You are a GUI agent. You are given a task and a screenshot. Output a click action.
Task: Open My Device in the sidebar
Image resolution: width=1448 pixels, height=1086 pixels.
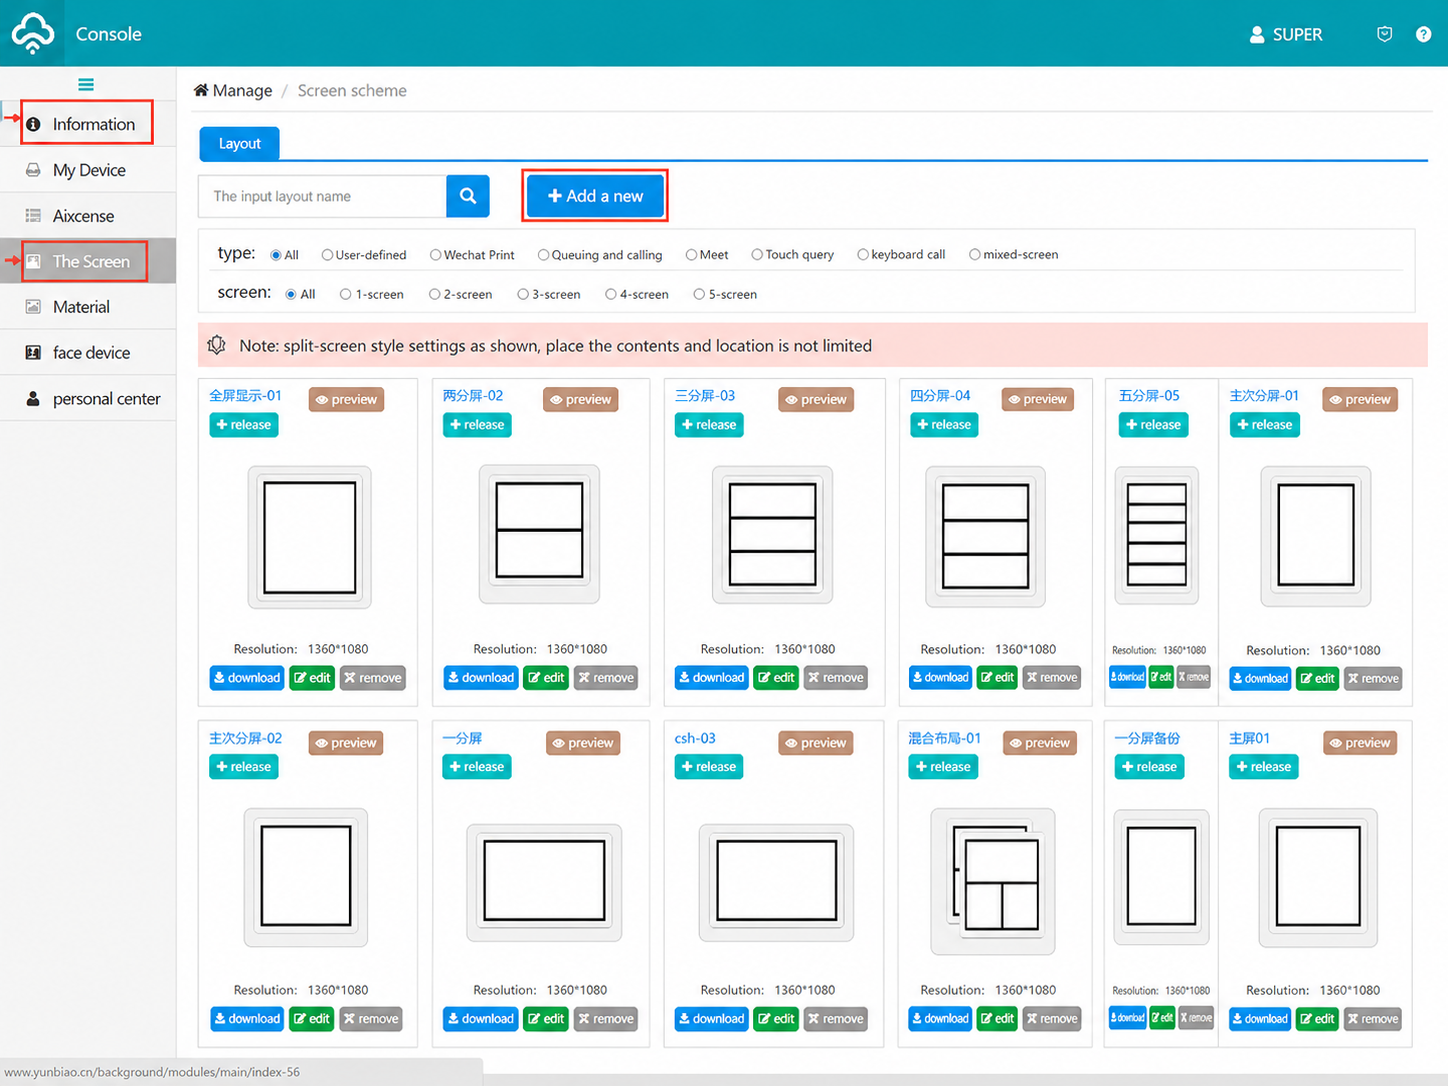click(x=88, y=170)
